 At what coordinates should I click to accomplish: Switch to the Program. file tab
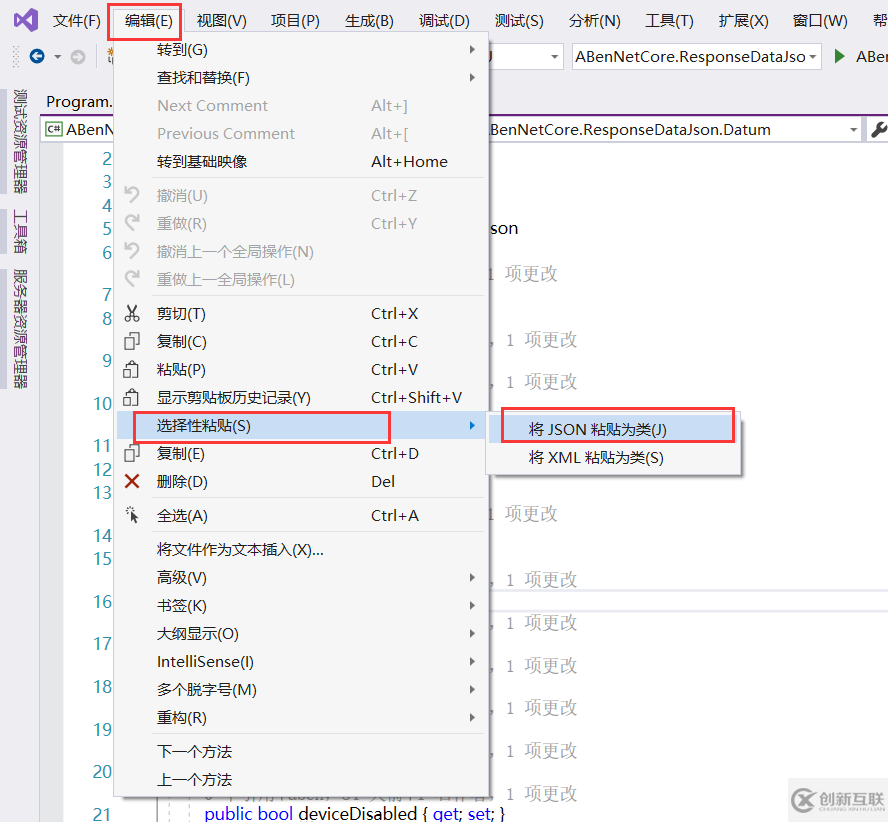click(x=79, y=101)
